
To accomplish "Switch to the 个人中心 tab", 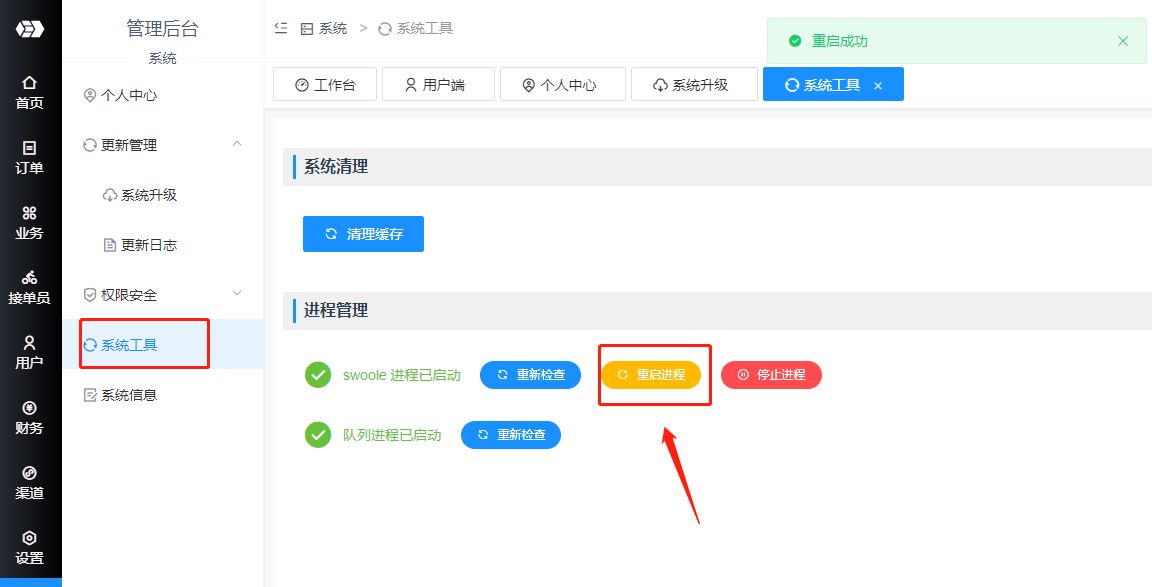I will [563, 84].
